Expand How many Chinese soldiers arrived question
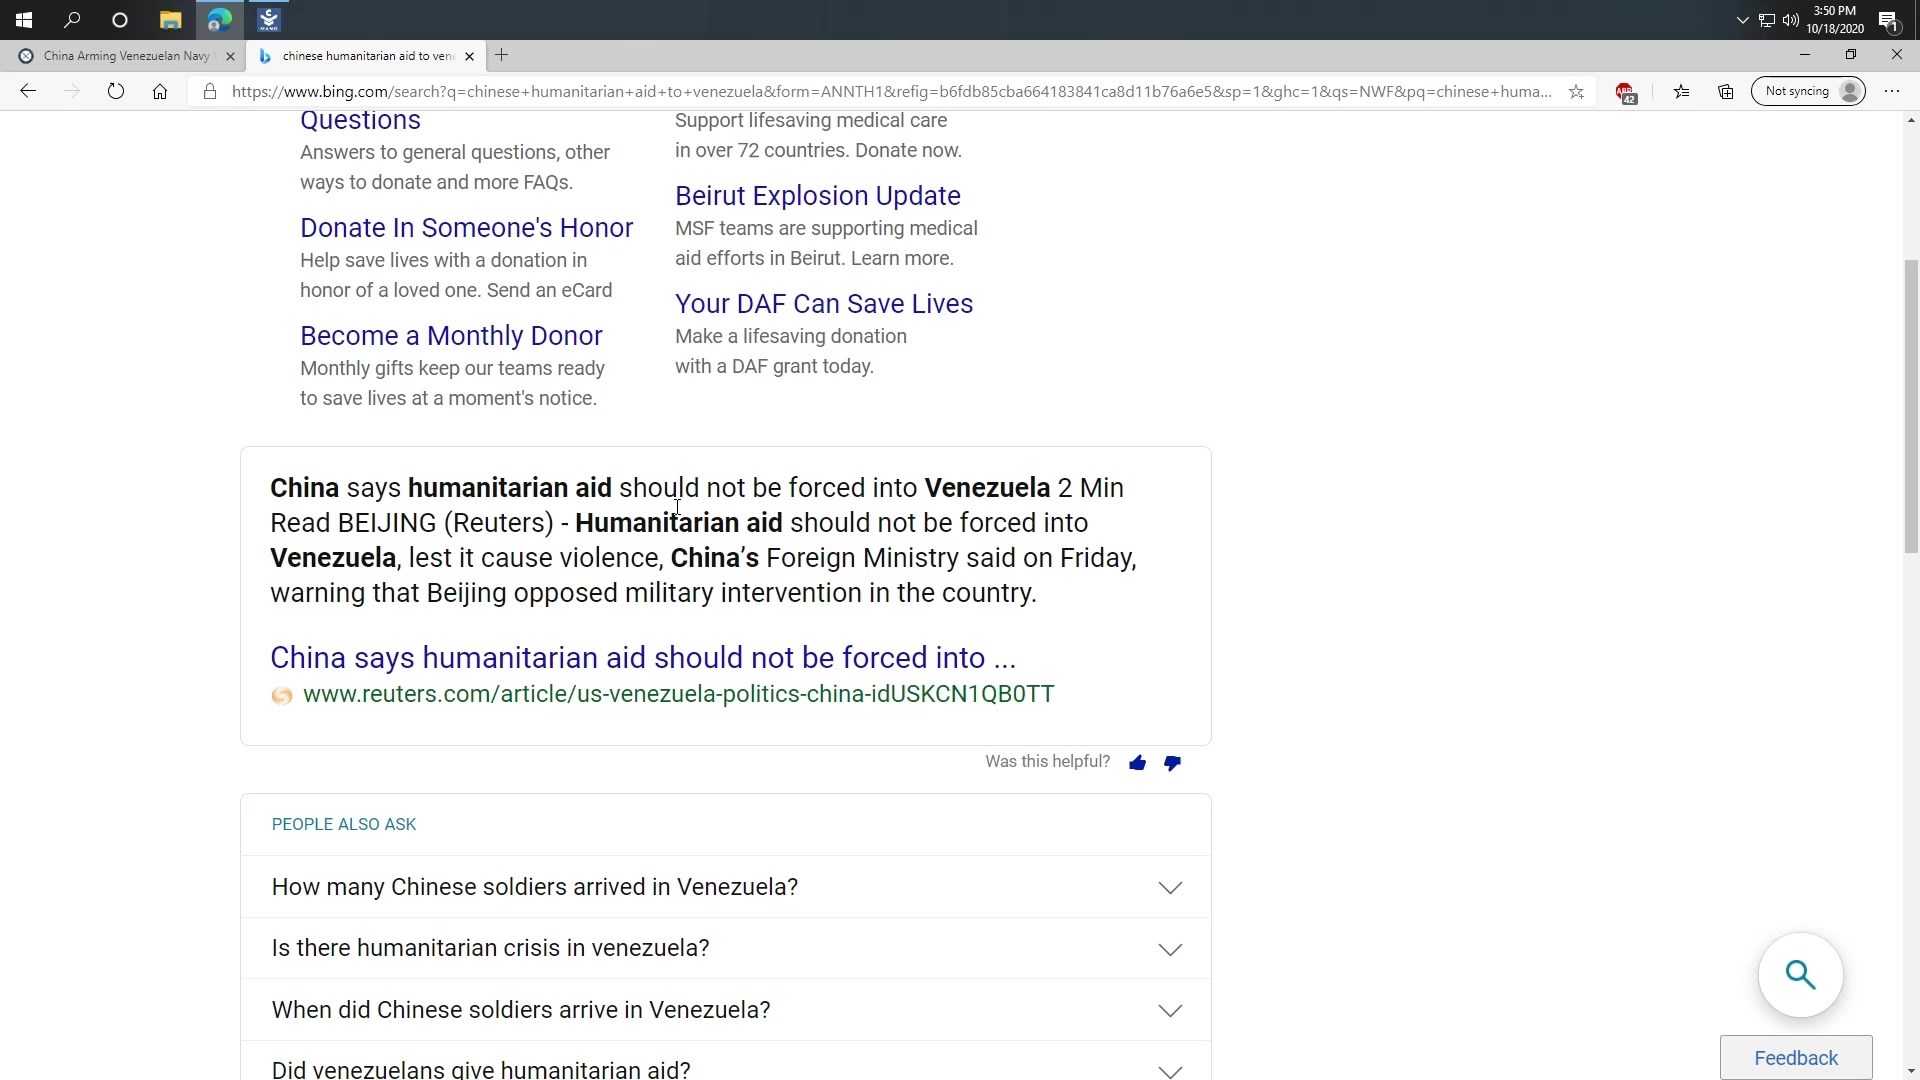This screenshot has width=1920, height=1080. pos(726,887)
